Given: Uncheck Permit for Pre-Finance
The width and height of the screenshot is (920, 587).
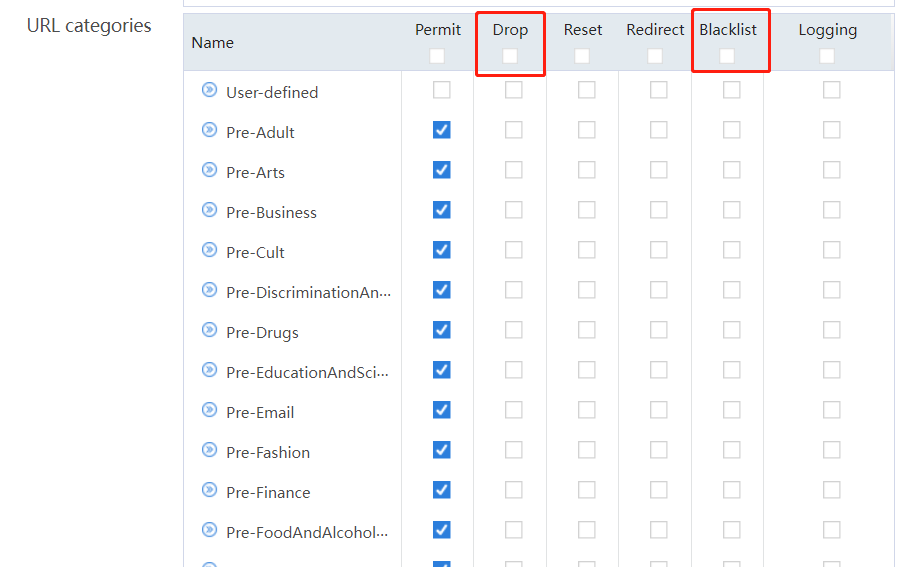Looking at the screenshot, I should [x=442, y=490].
